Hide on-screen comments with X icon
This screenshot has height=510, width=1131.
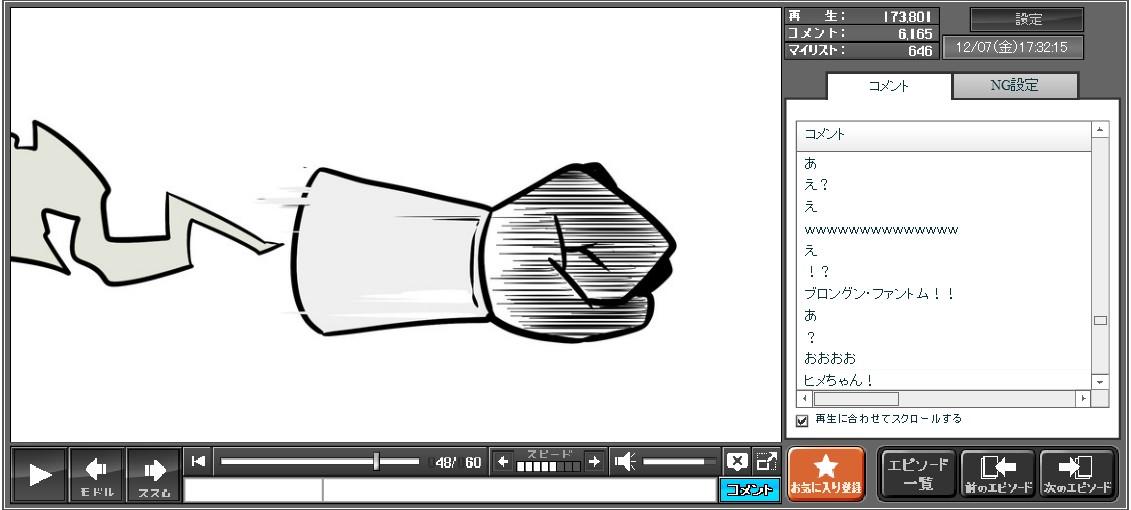click(x=737, y=461)
